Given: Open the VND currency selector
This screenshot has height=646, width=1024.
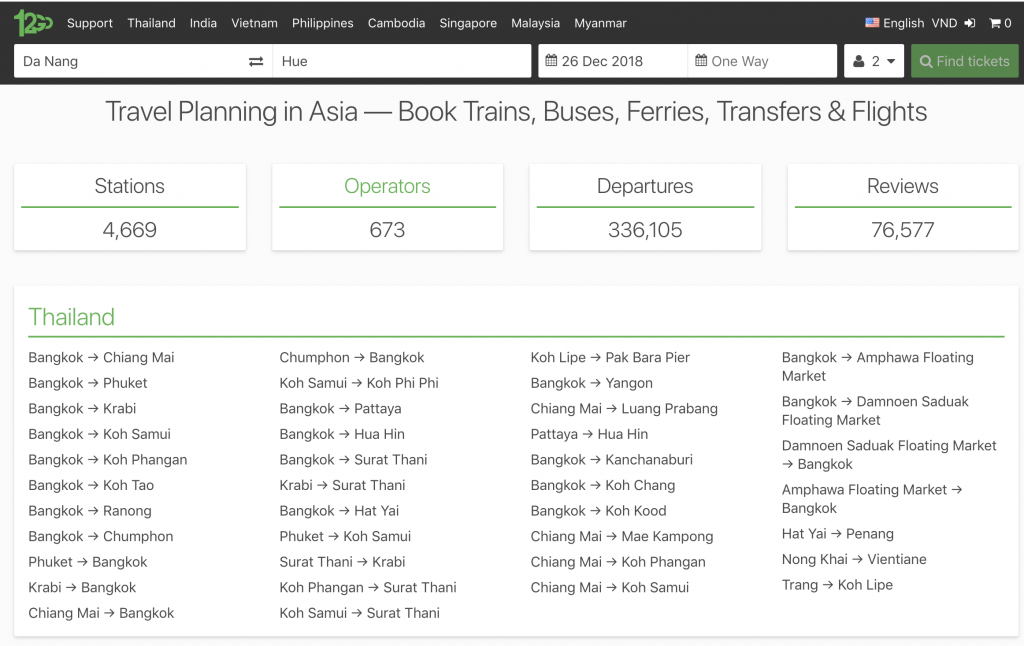Looking at the screenshot, I should [944, 23].
